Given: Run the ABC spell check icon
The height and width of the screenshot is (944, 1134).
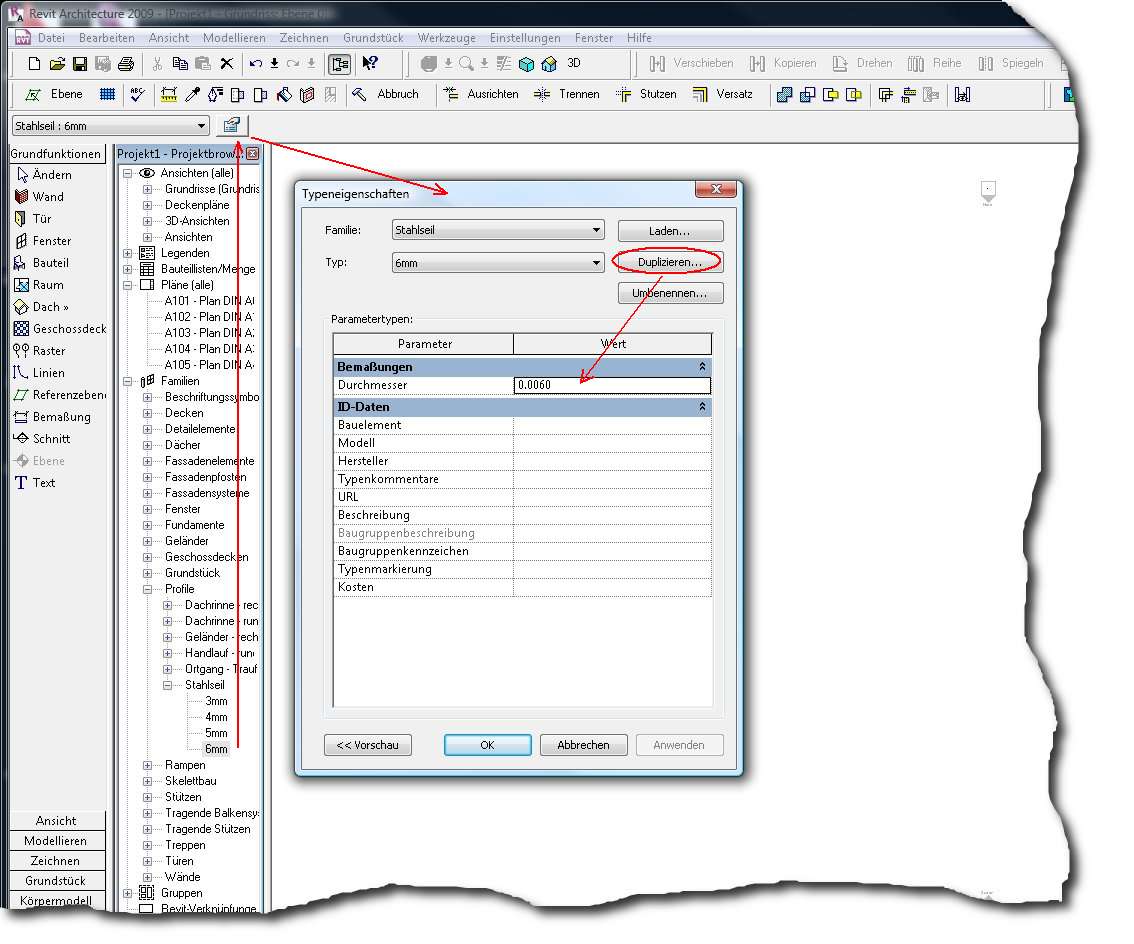Looking at the screenshot, I should [x=137, y=94].
